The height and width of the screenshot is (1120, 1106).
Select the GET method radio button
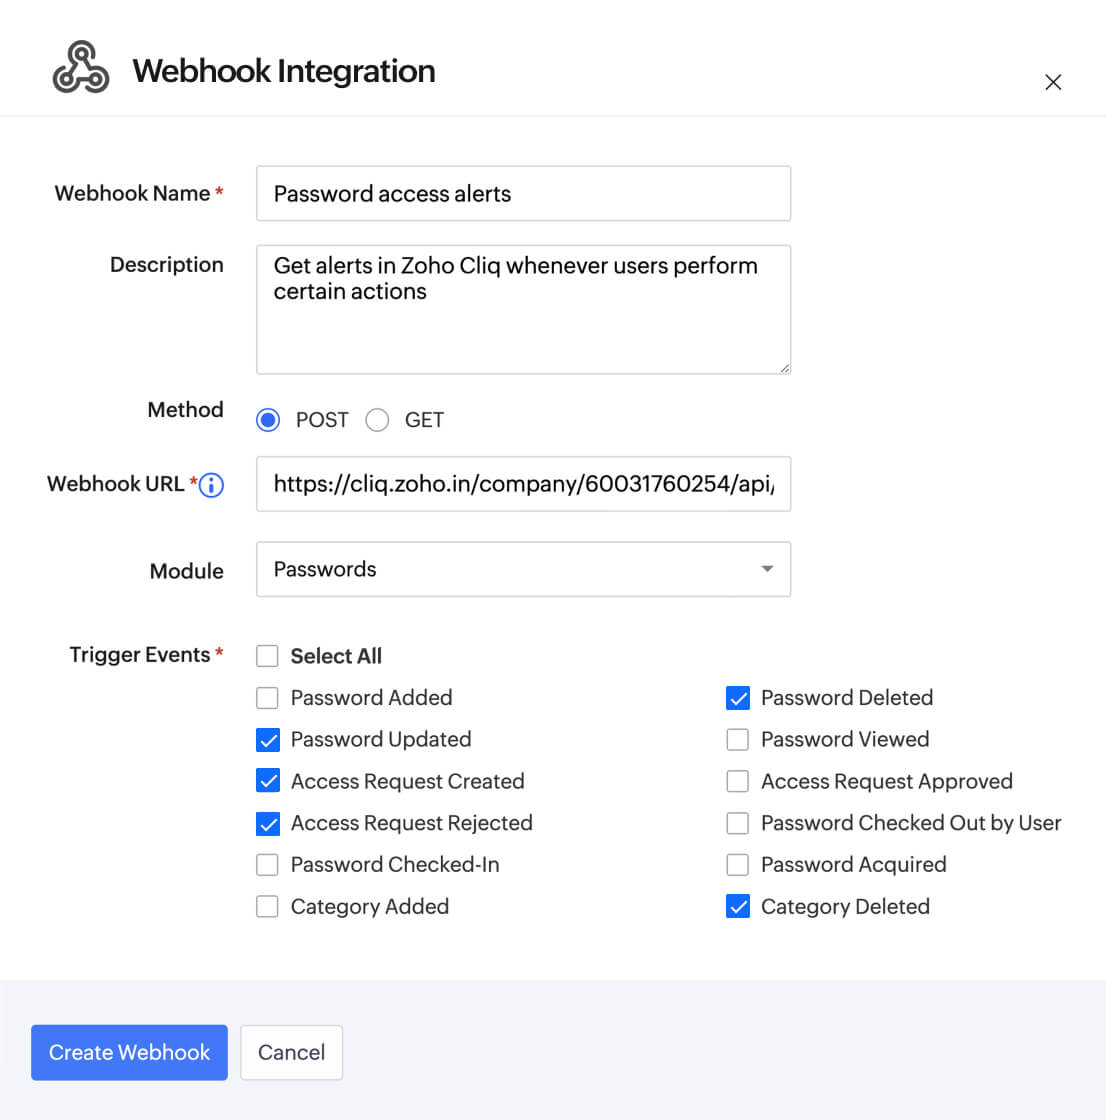tap(377, 420)
